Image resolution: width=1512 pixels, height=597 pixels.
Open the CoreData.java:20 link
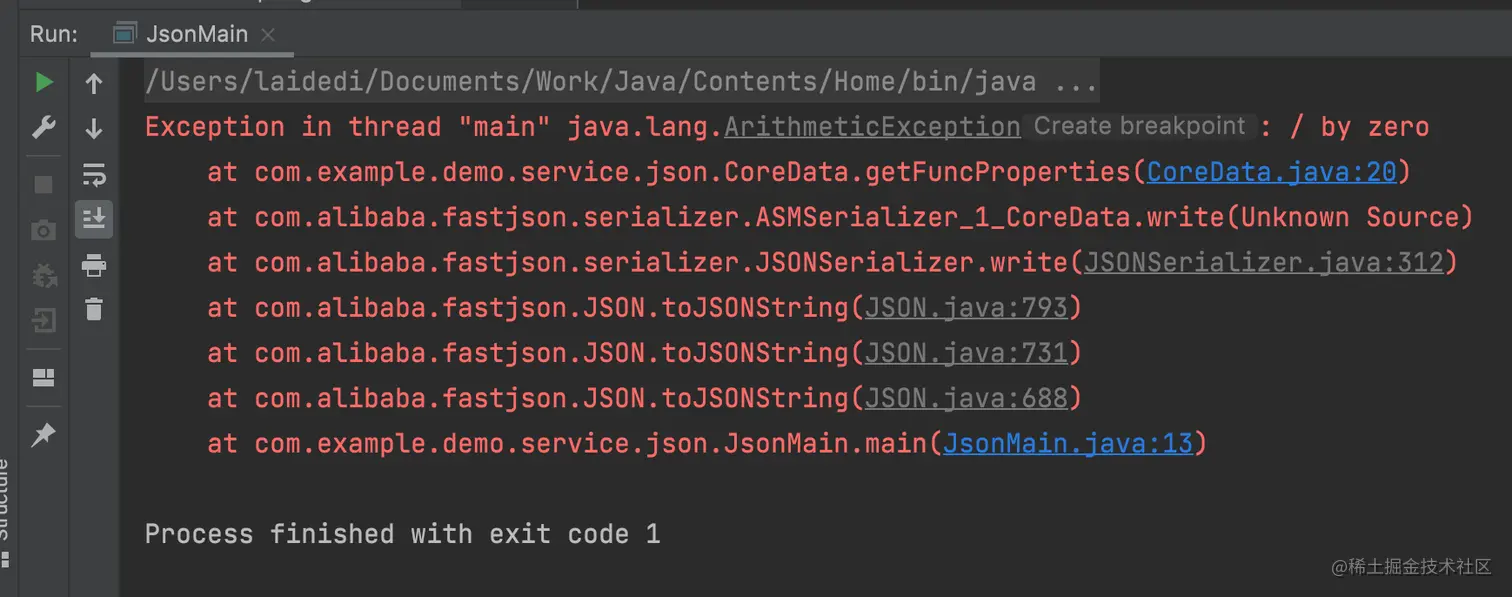(x=1271, y=172)
